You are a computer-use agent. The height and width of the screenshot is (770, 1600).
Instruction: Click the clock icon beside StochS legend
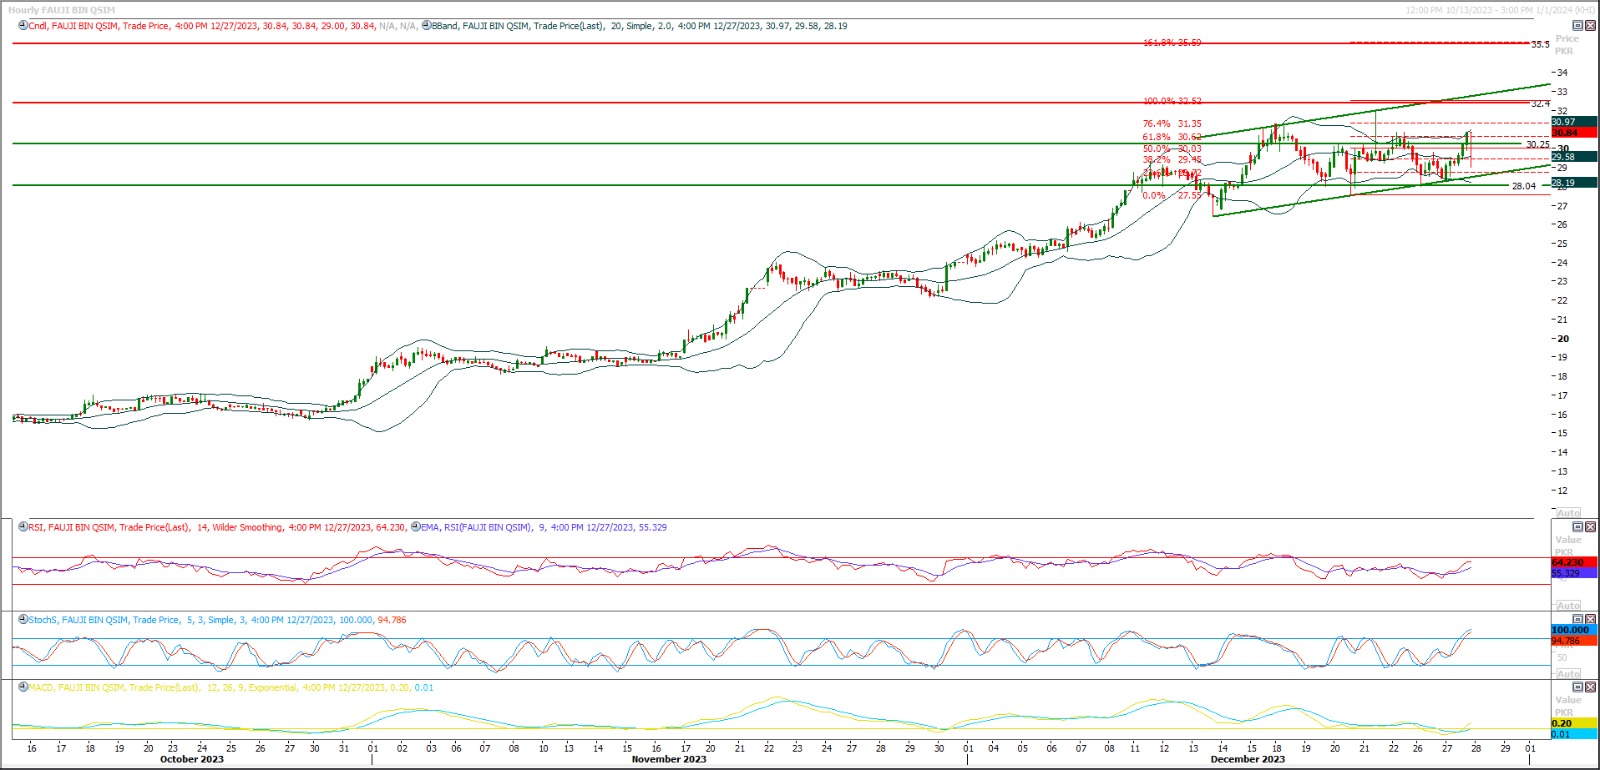[23, 620]
